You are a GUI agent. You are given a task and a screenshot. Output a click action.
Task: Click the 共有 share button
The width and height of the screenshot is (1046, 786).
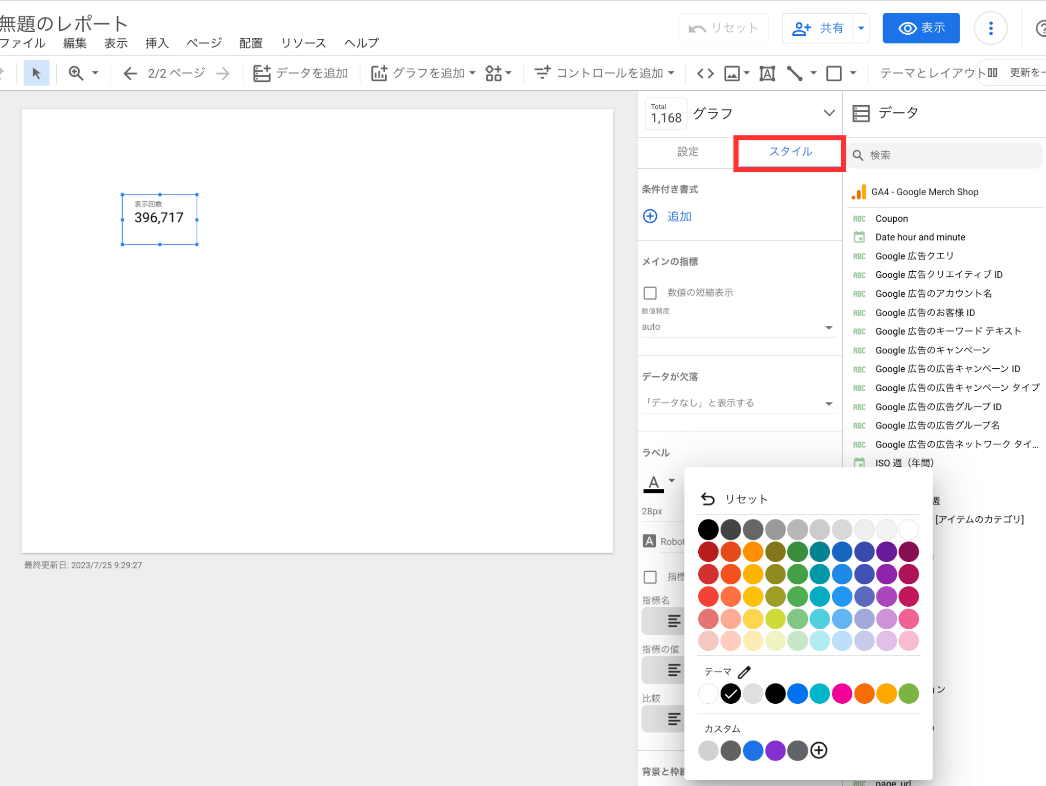pos(818,28)
